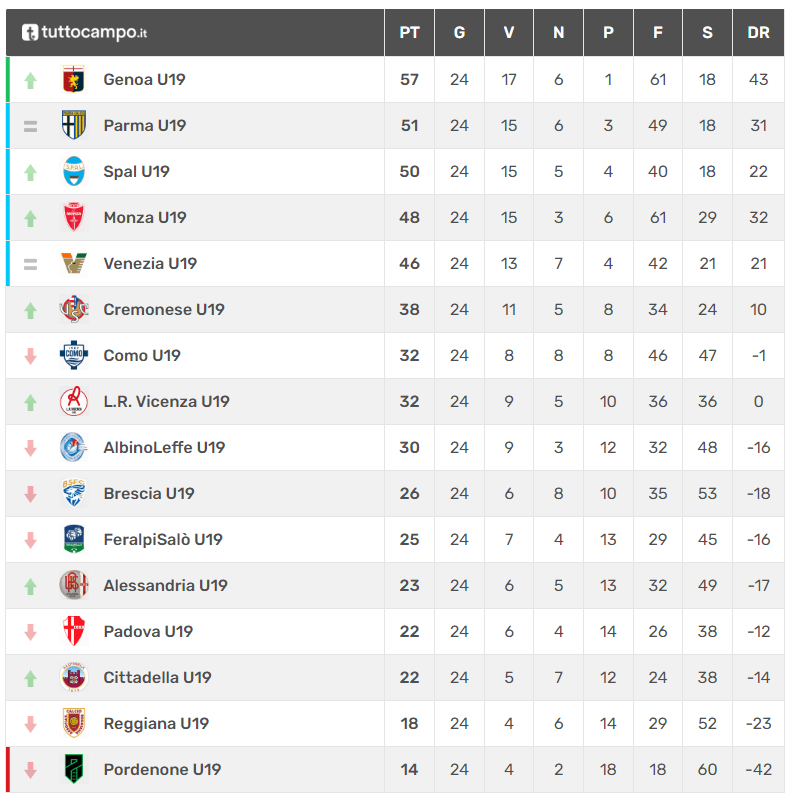Image resolution: width=790 pixels, height=800 pixels.
Task: Select the Parma U19 crest icon
Action: (73, 125)
